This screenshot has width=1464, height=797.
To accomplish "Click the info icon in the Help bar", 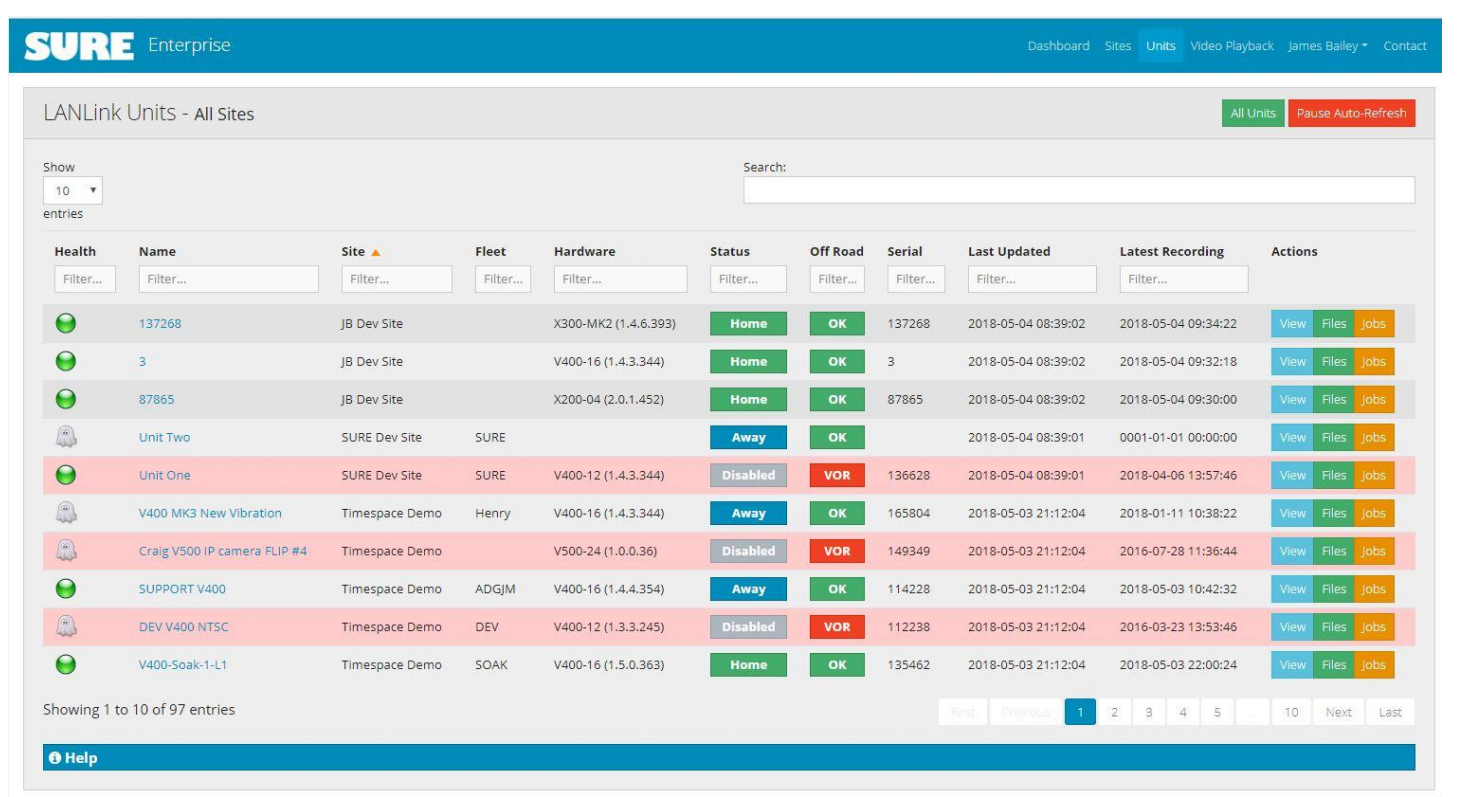I will 55,758.
